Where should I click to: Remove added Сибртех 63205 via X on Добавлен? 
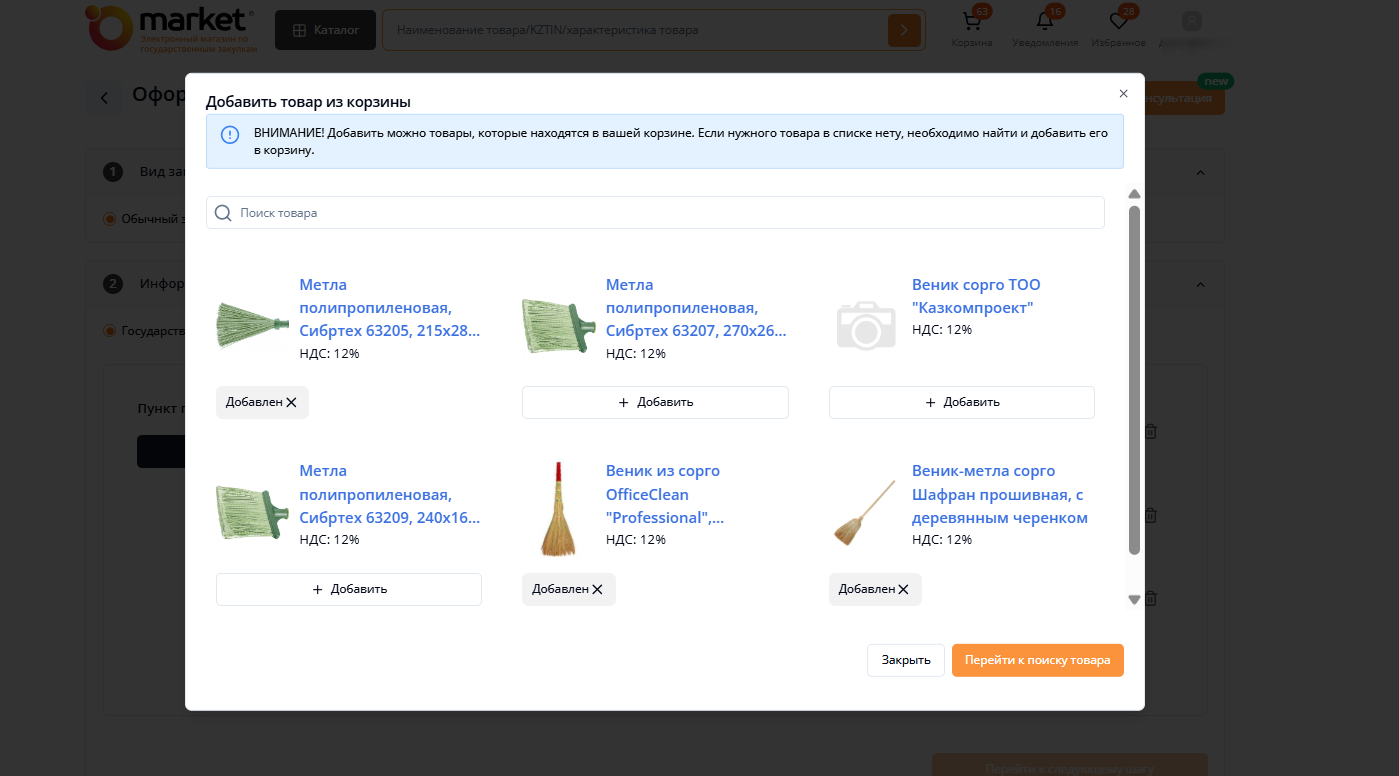(291, 402)
